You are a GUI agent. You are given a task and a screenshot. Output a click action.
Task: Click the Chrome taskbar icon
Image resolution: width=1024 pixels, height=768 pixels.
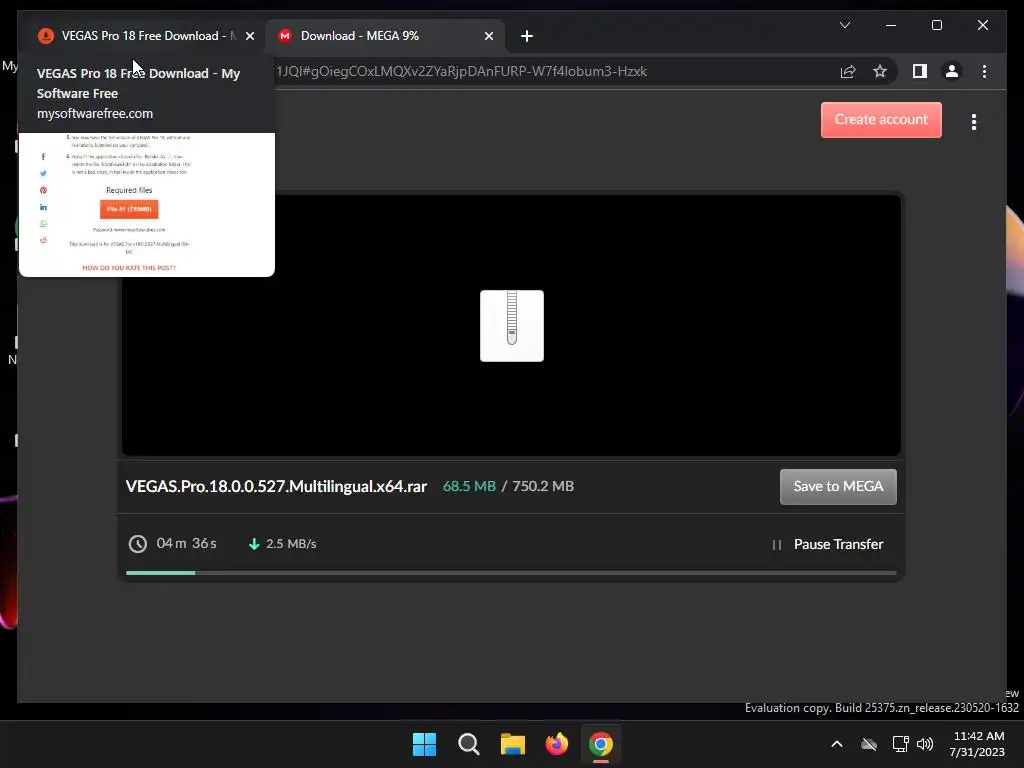601,744
